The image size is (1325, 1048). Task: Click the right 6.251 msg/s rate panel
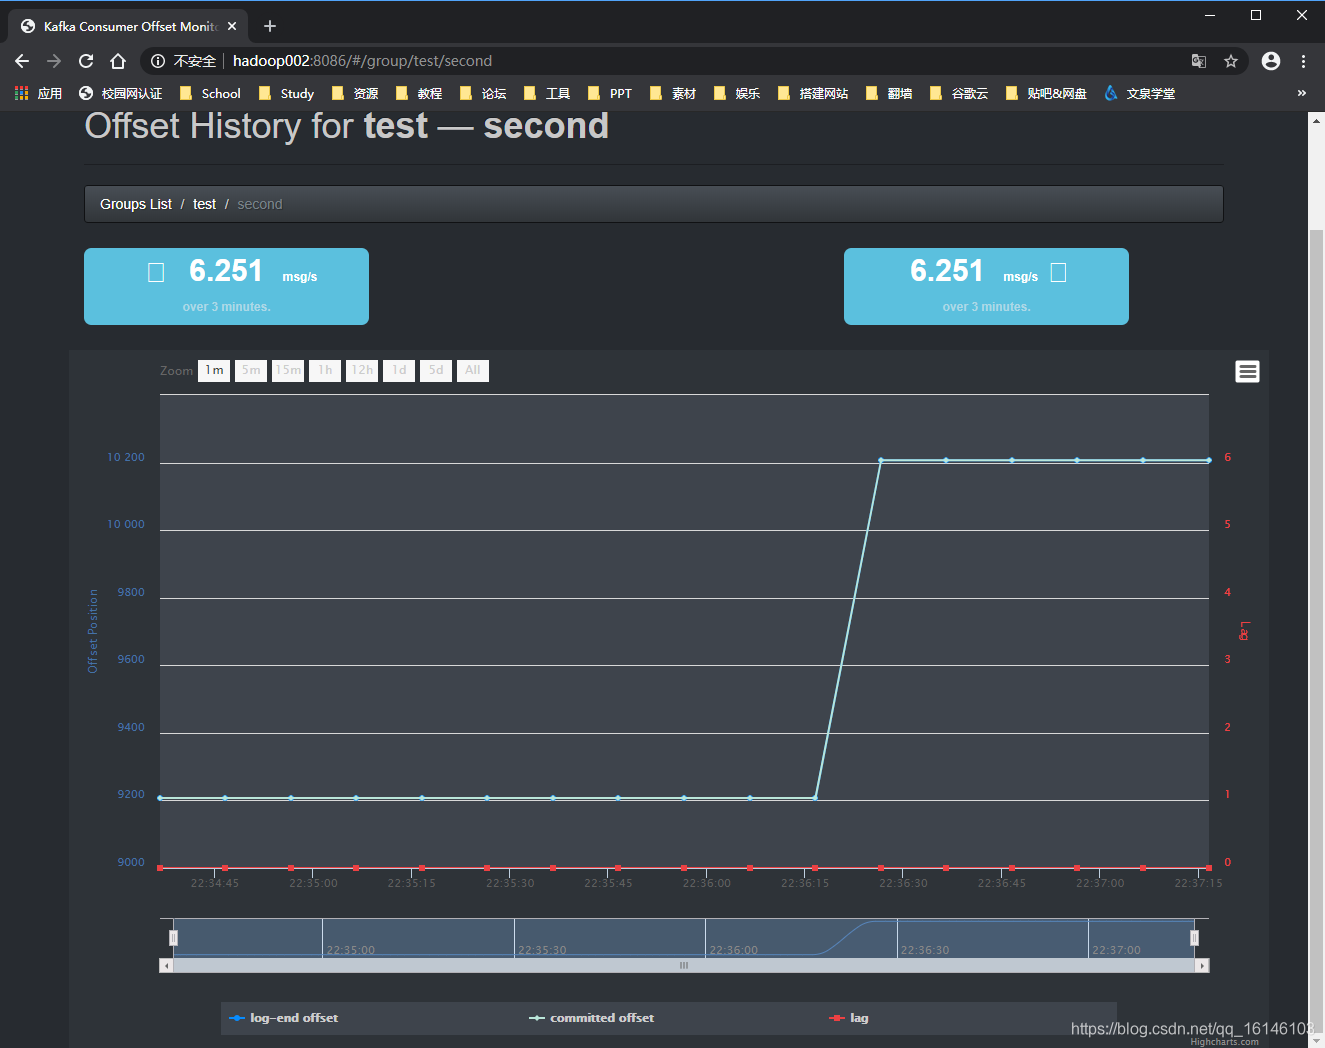click(x=986, y=286)
